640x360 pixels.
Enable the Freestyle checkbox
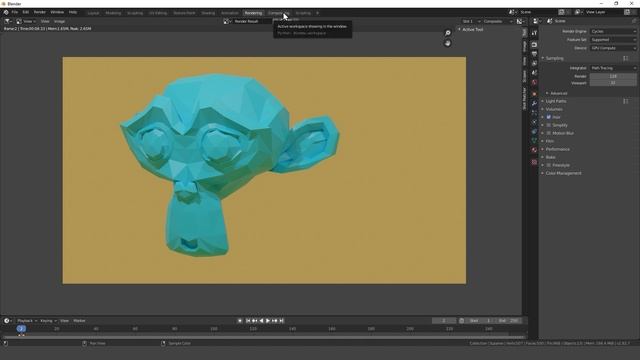tap(549, 165)
